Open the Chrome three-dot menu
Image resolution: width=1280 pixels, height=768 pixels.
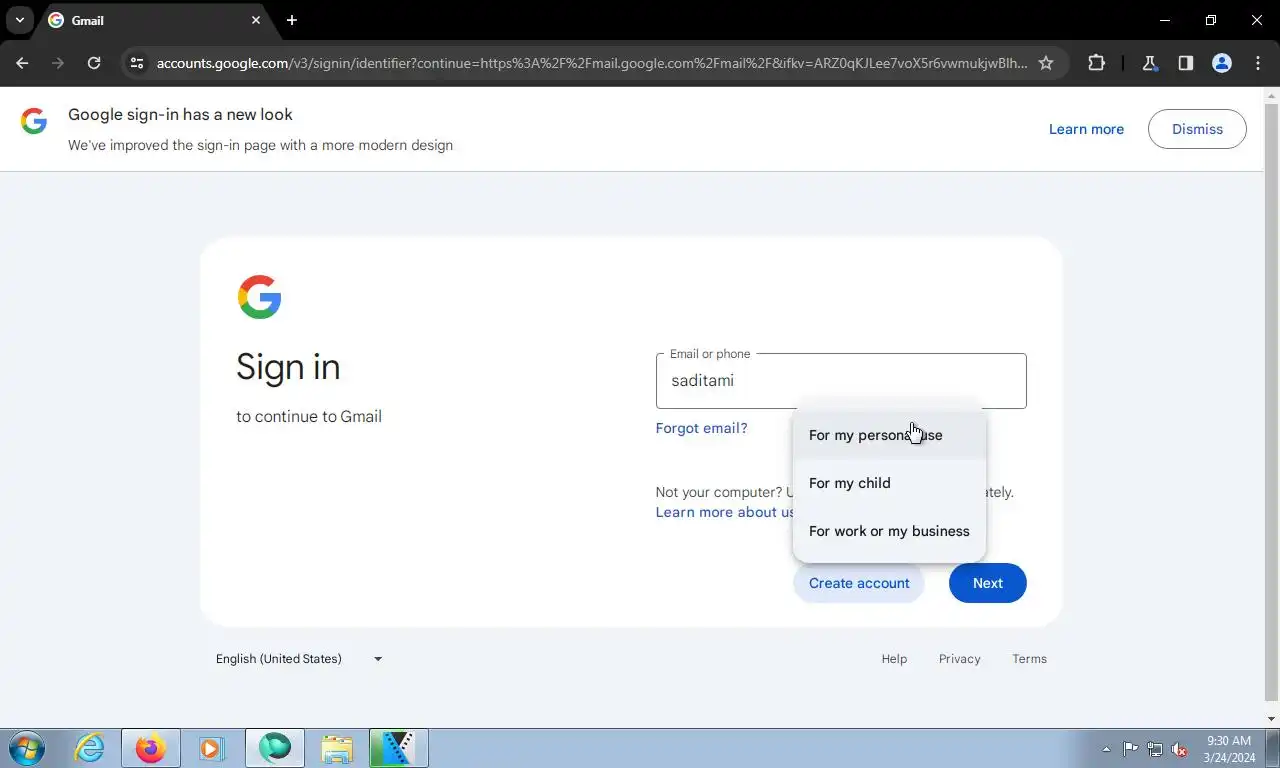1257,63
